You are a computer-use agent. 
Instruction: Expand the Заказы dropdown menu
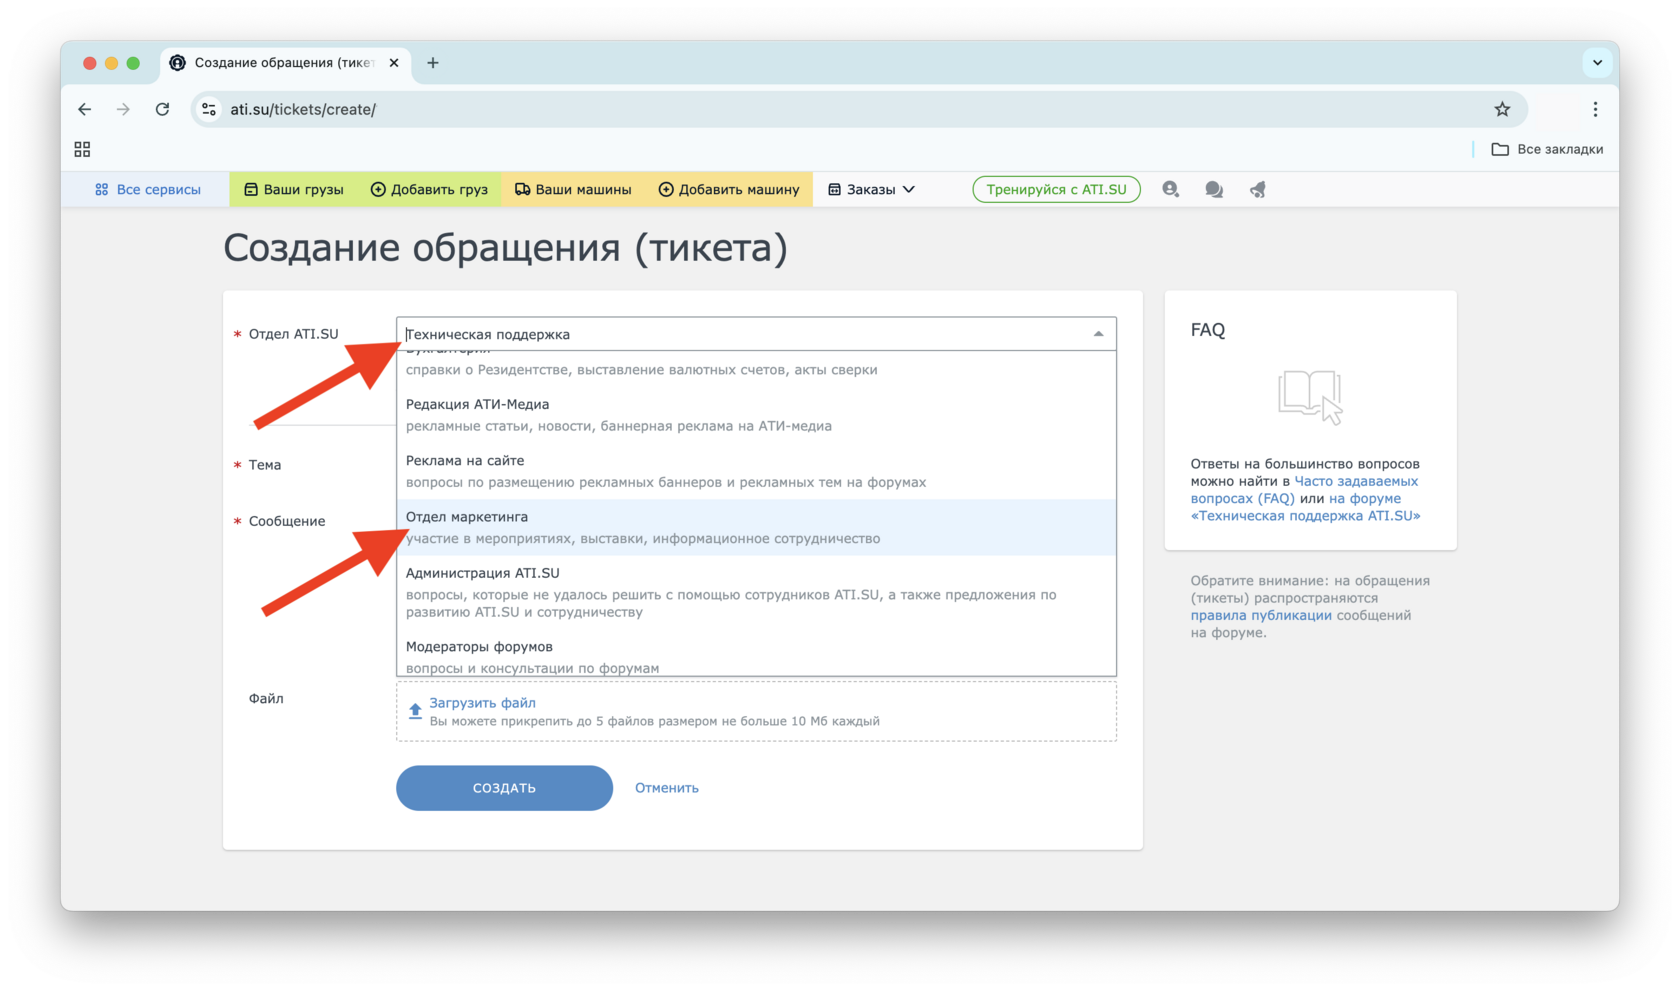(x=871, y=189)
